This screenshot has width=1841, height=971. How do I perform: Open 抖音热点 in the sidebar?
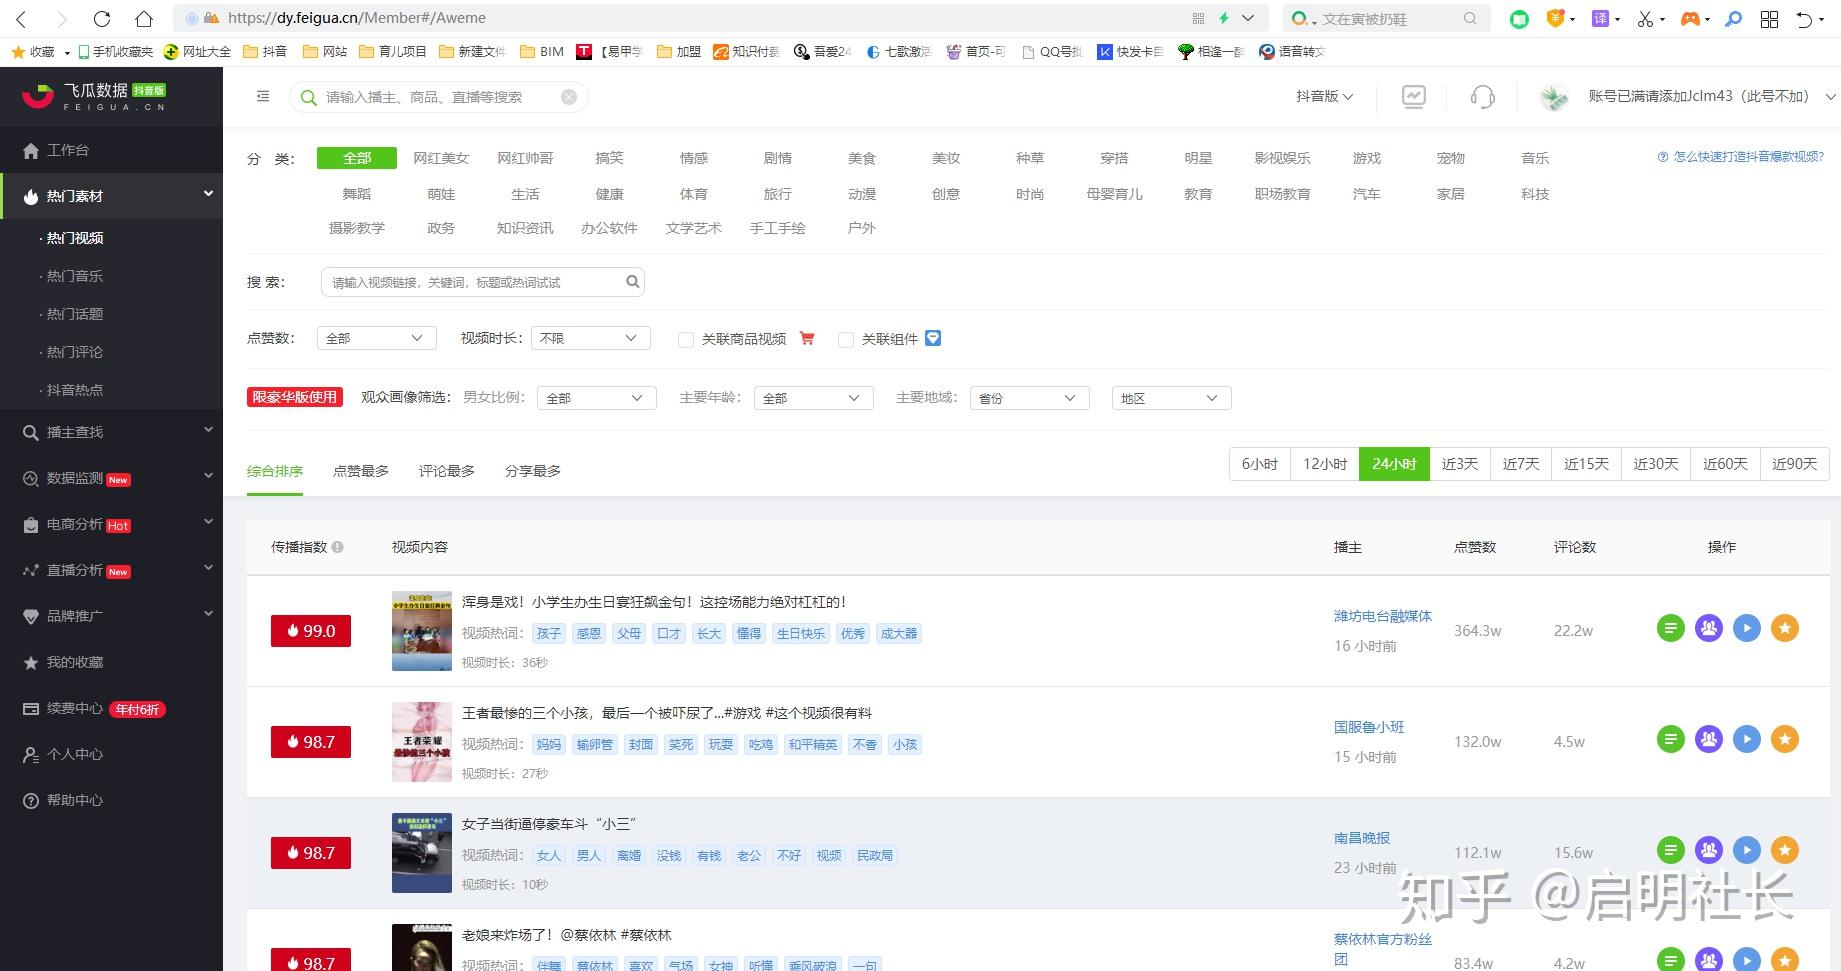click(x=75, y=390)
